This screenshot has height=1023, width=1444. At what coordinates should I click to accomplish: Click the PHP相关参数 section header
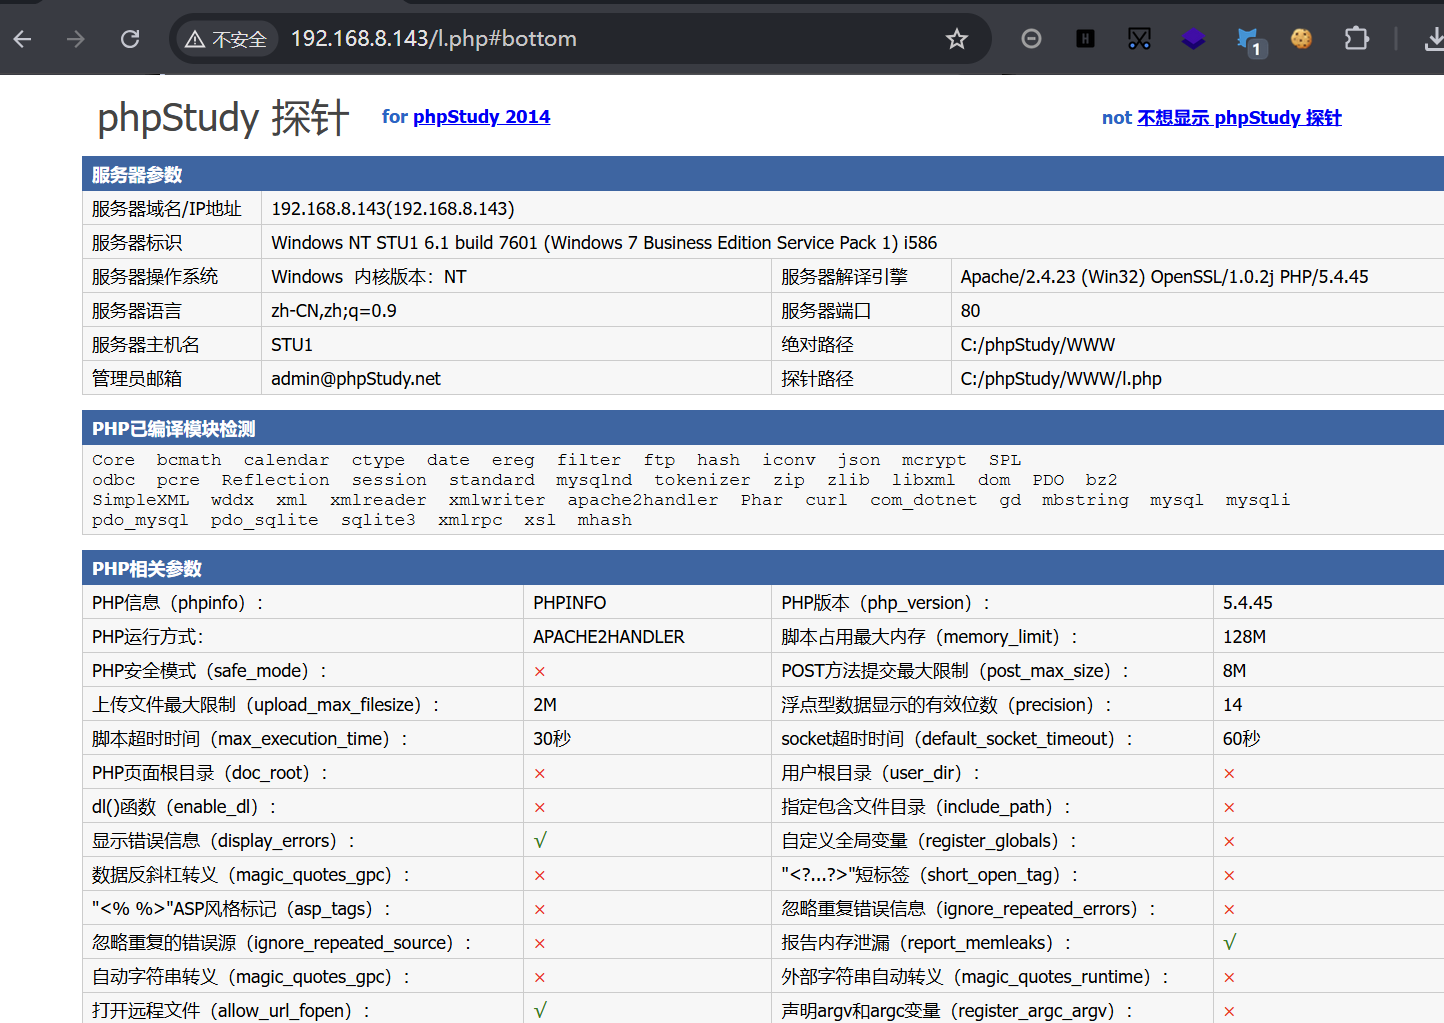763,568
